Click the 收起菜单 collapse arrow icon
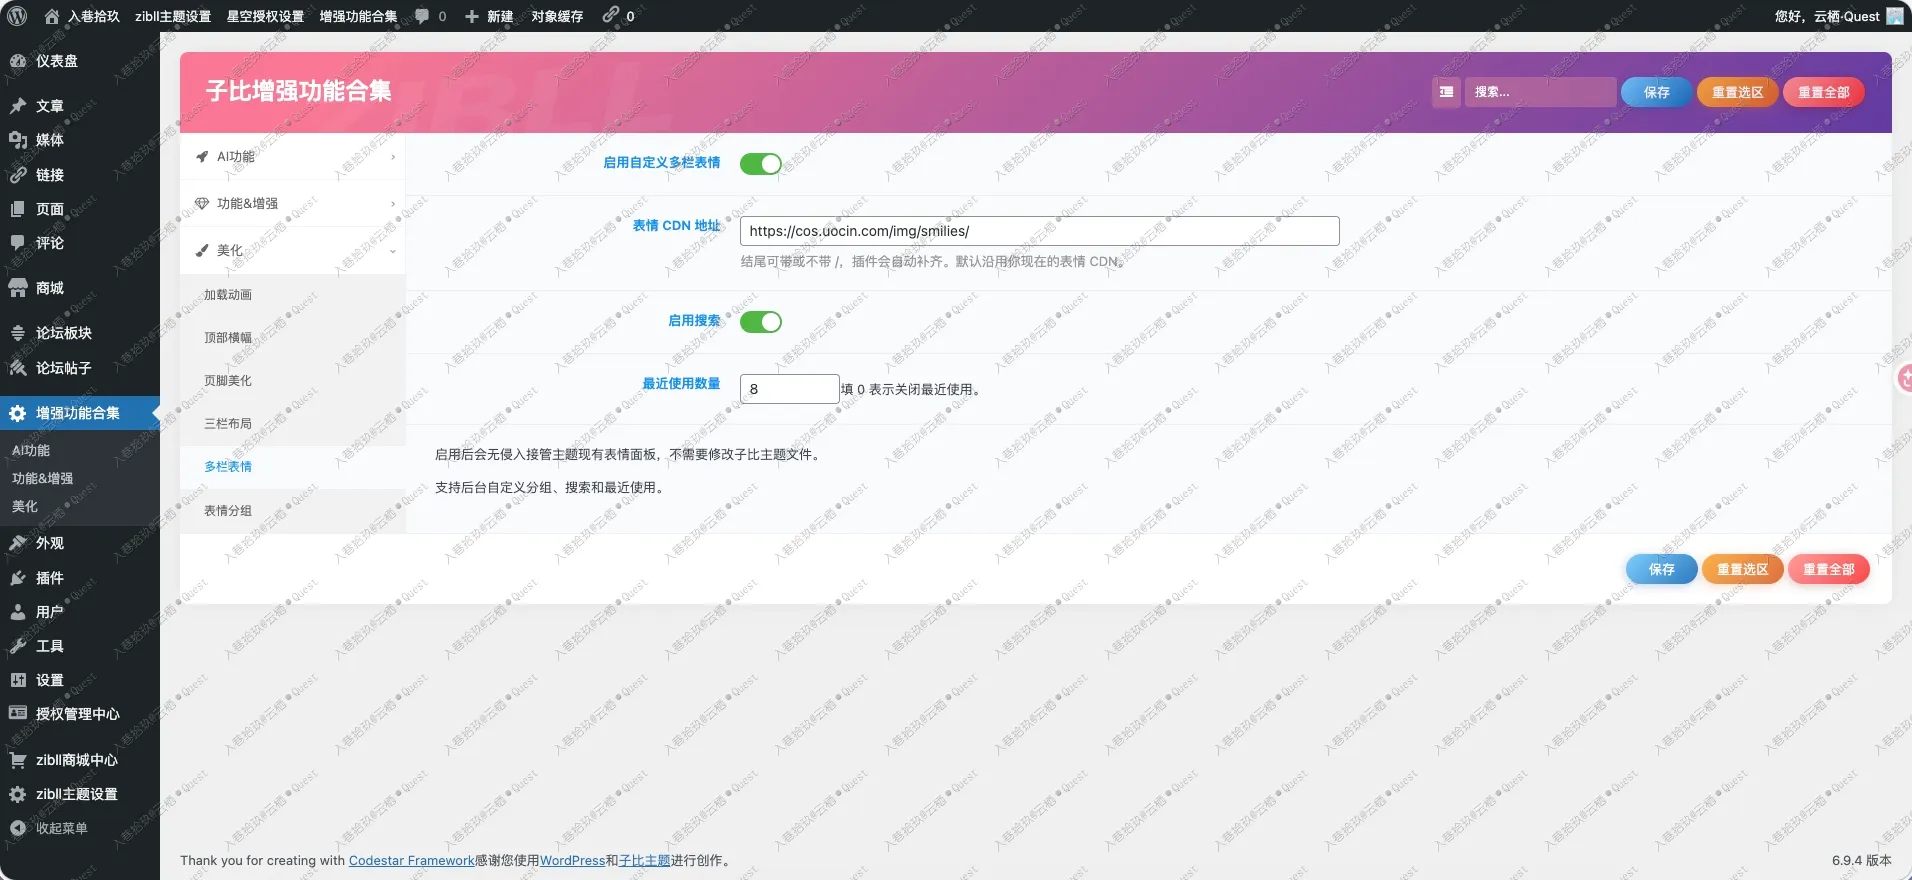Screen dimensions: 1912x880 click(18, 828)
